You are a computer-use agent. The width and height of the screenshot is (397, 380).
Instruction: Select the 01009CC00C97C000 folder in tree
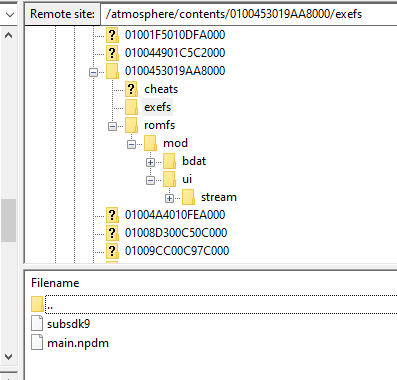177,251
